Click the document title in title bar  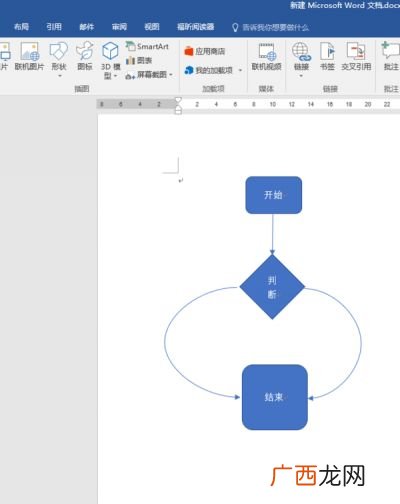(345, 5)
